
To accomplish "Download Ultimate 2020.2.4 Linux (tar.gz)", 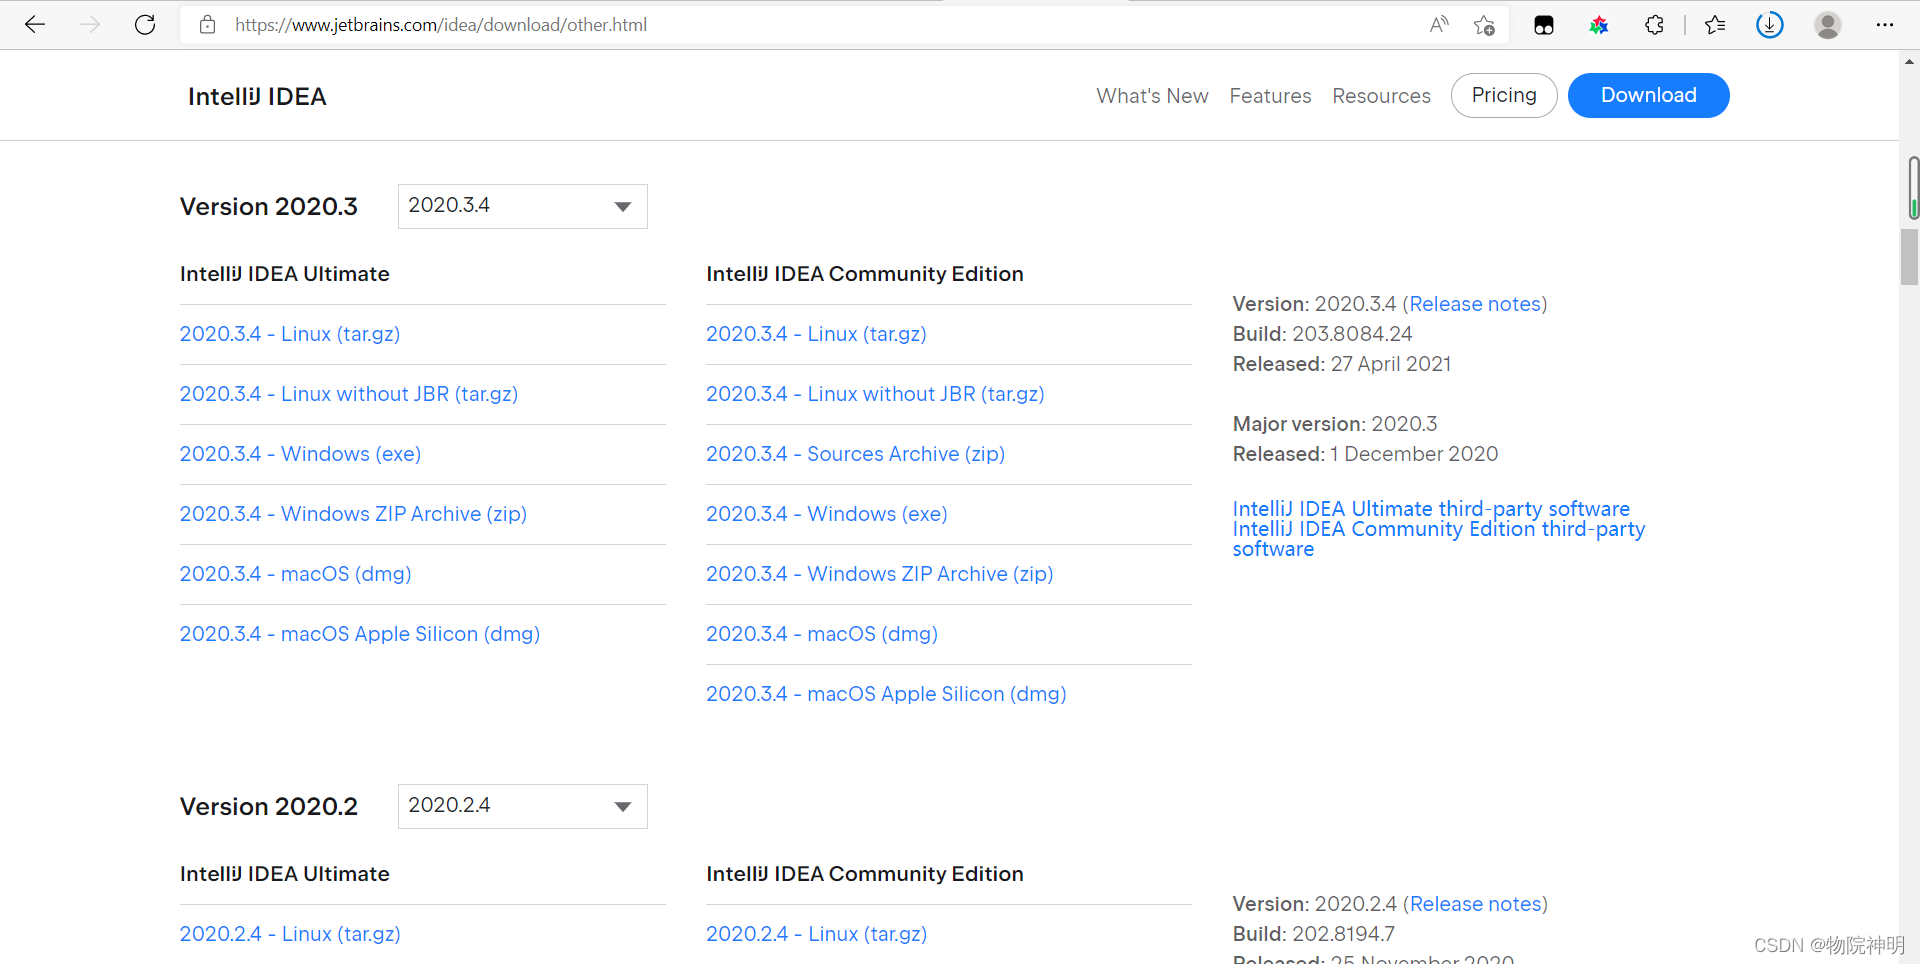I will point(290,934).
